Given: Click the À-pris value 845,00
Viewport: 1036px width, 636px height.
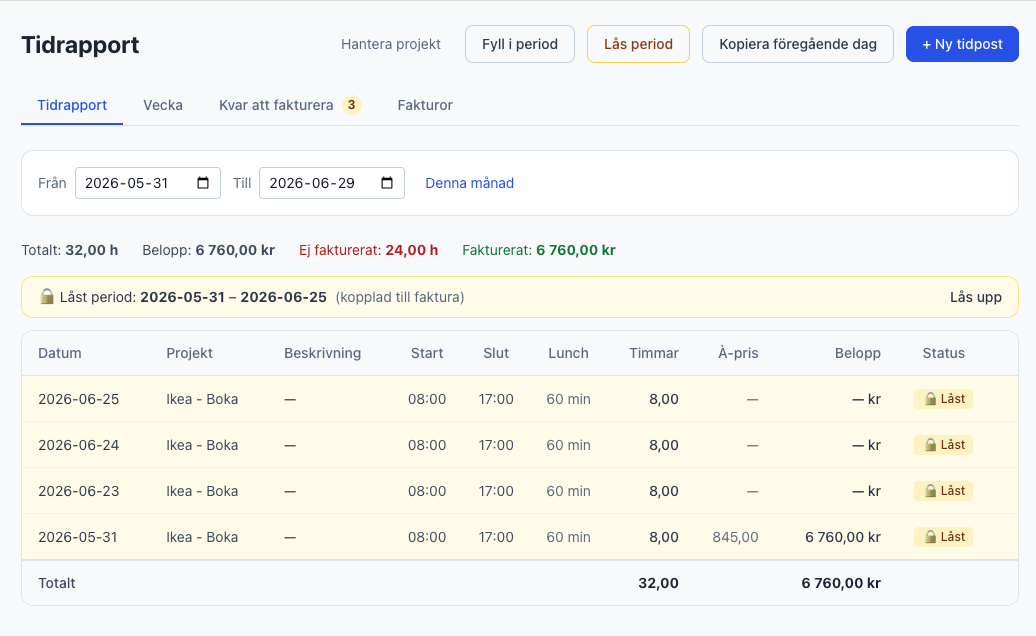Looking at the screenshot, I should point(735,537).
